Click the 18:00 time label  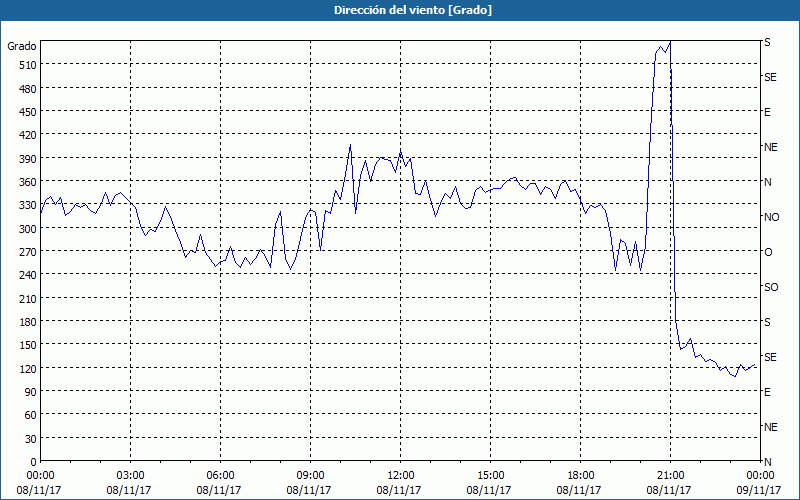(581, 476)
